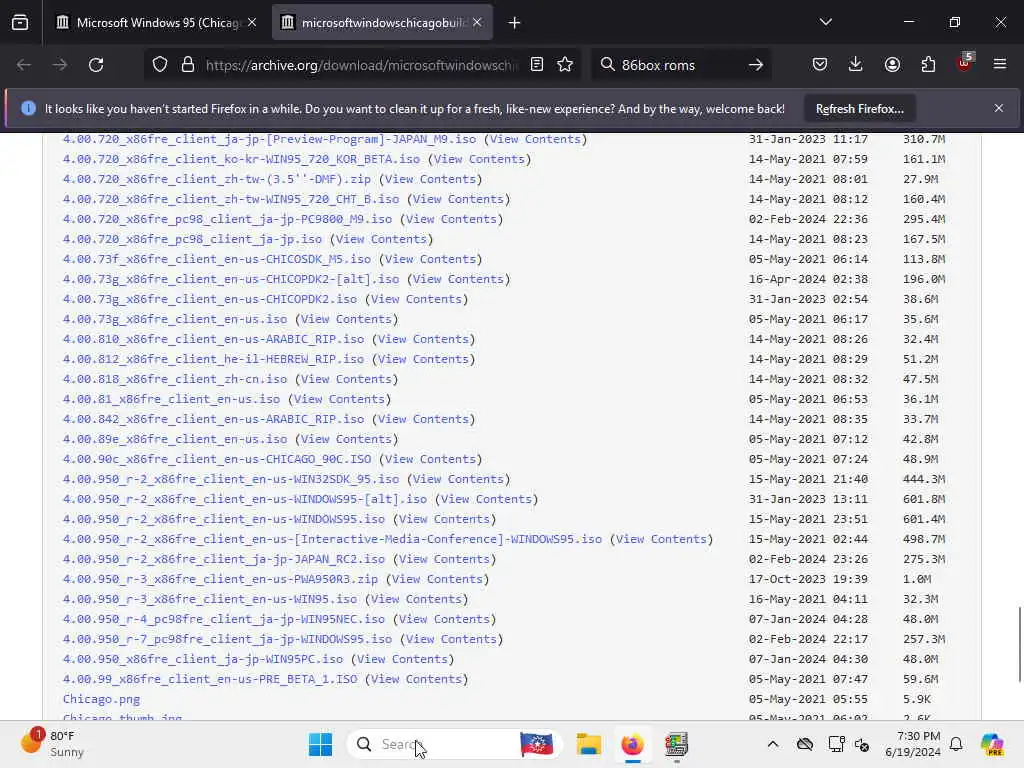Download 4.00.89e_x86fre_client_en-us.iso
Image resolution: width=1024 pixels, height=768 pixels.
pos(175,439)
